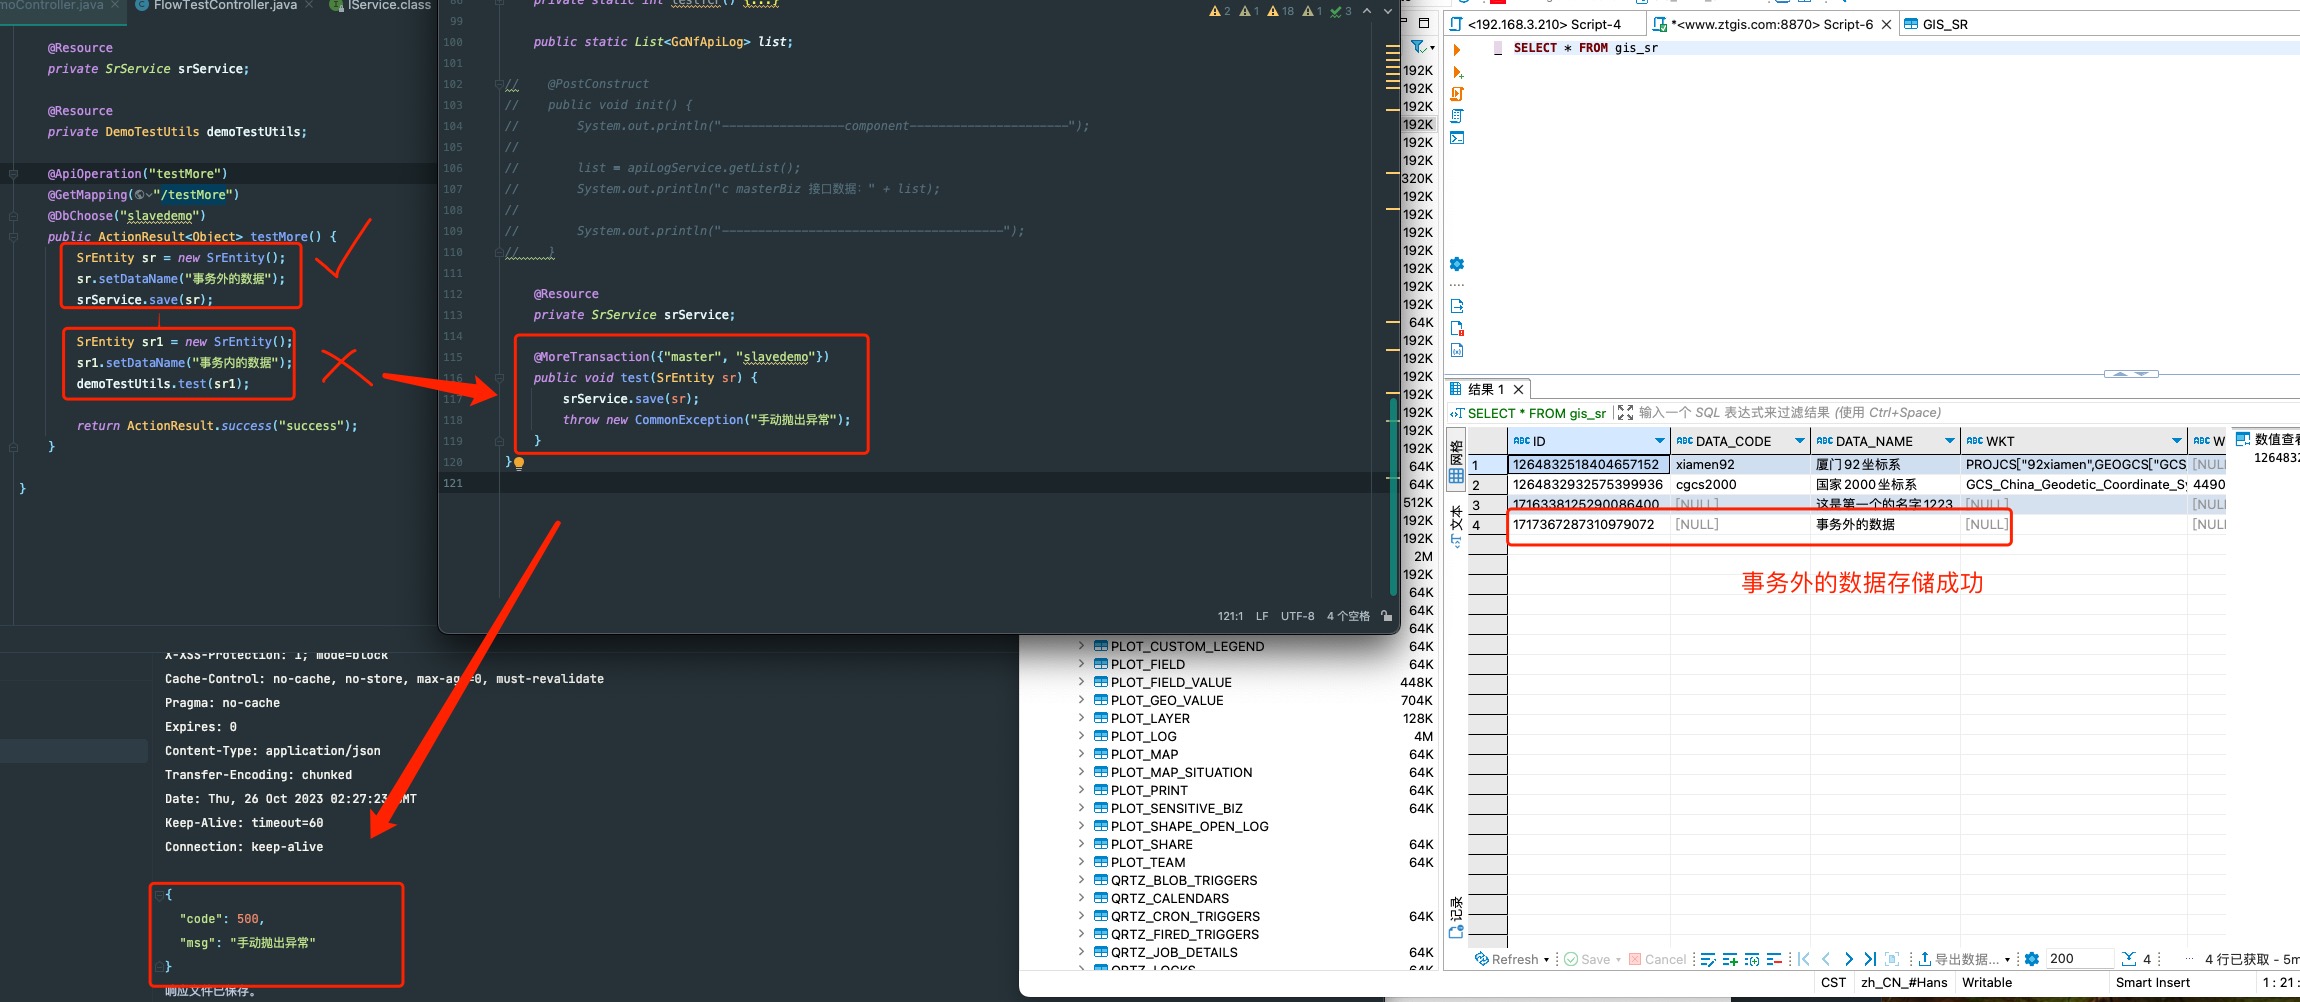The width and height of the screenshot is (2300, 1002).
Task: Click the next page arrow in results toolbar
Action: pyautogui.click(x=1848, y=960)
